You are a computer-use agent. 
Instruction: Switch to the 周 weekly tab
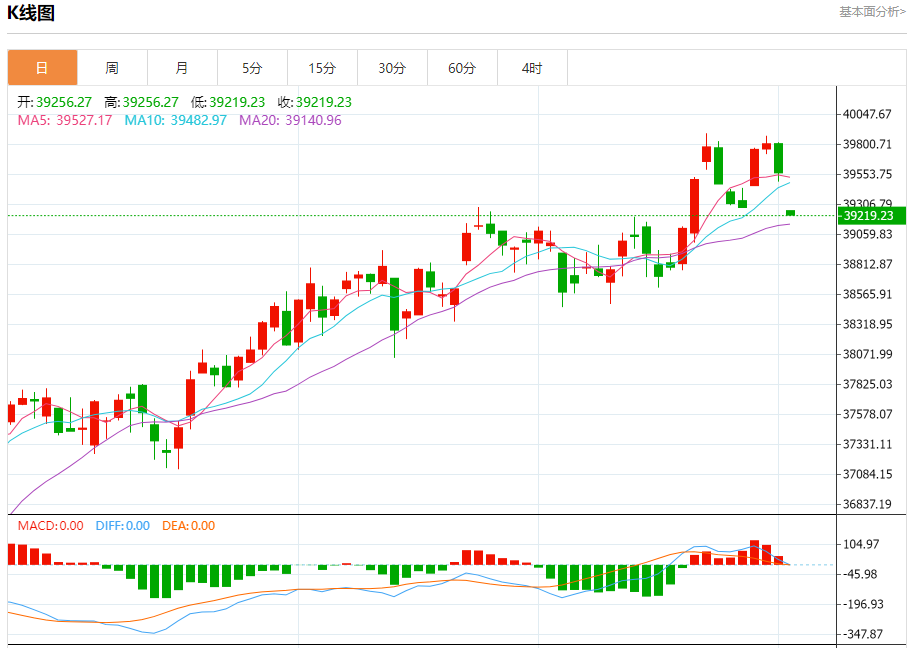pyautogui.click(x=112, y=68)
